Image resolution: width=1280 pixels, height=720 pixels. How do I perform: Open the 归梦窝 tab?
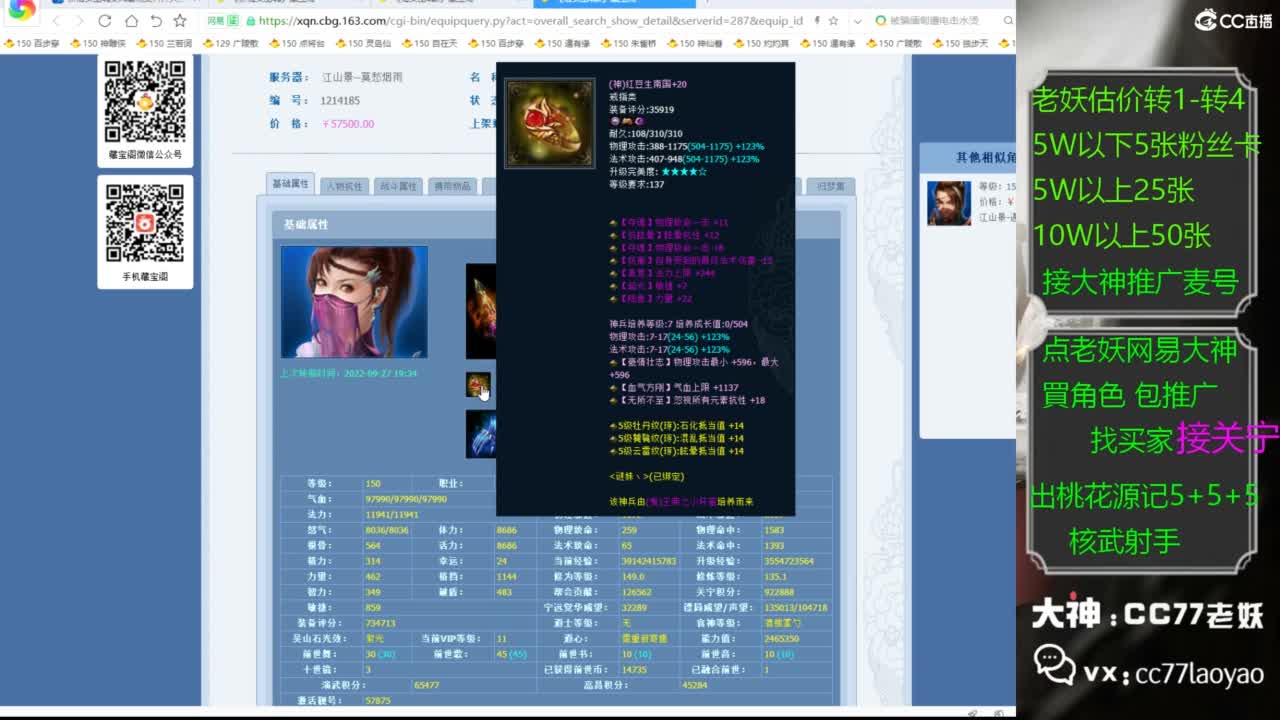[x=831, y=186]
